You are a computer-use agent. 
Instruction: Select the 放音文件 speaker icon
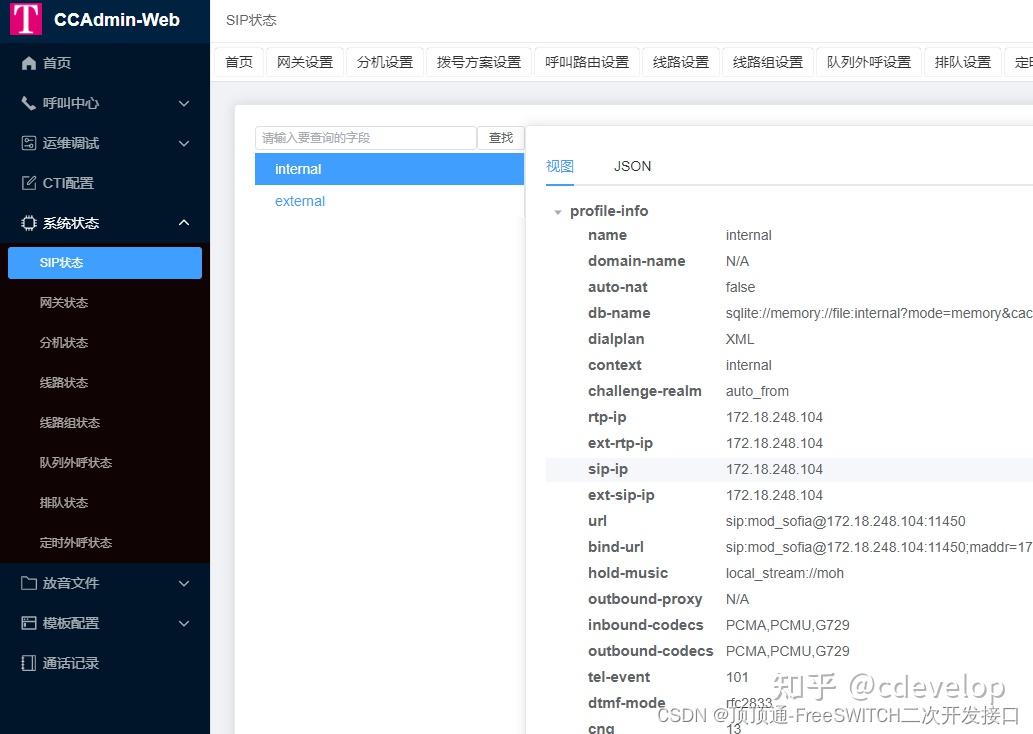[28, 583]
